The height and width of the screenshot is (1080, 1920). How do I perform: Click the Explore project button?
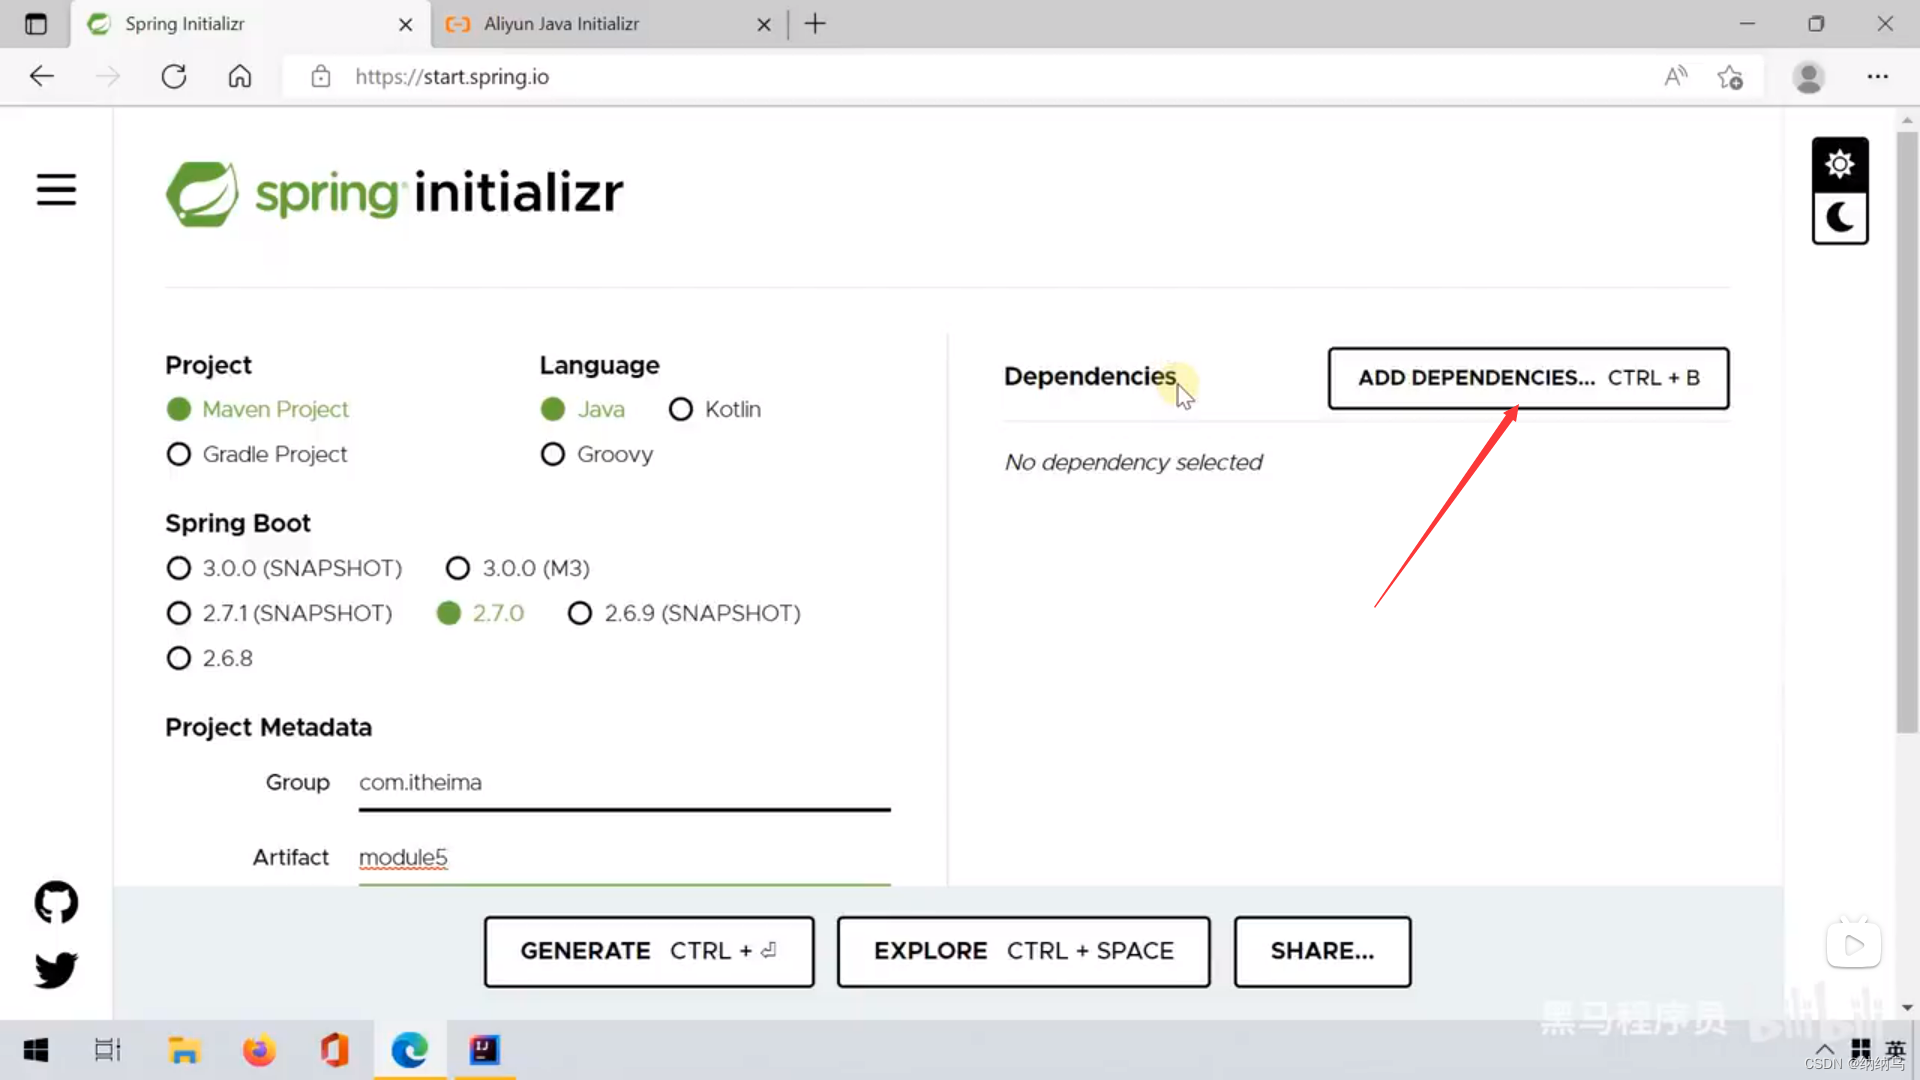(x=1023, y=951)
